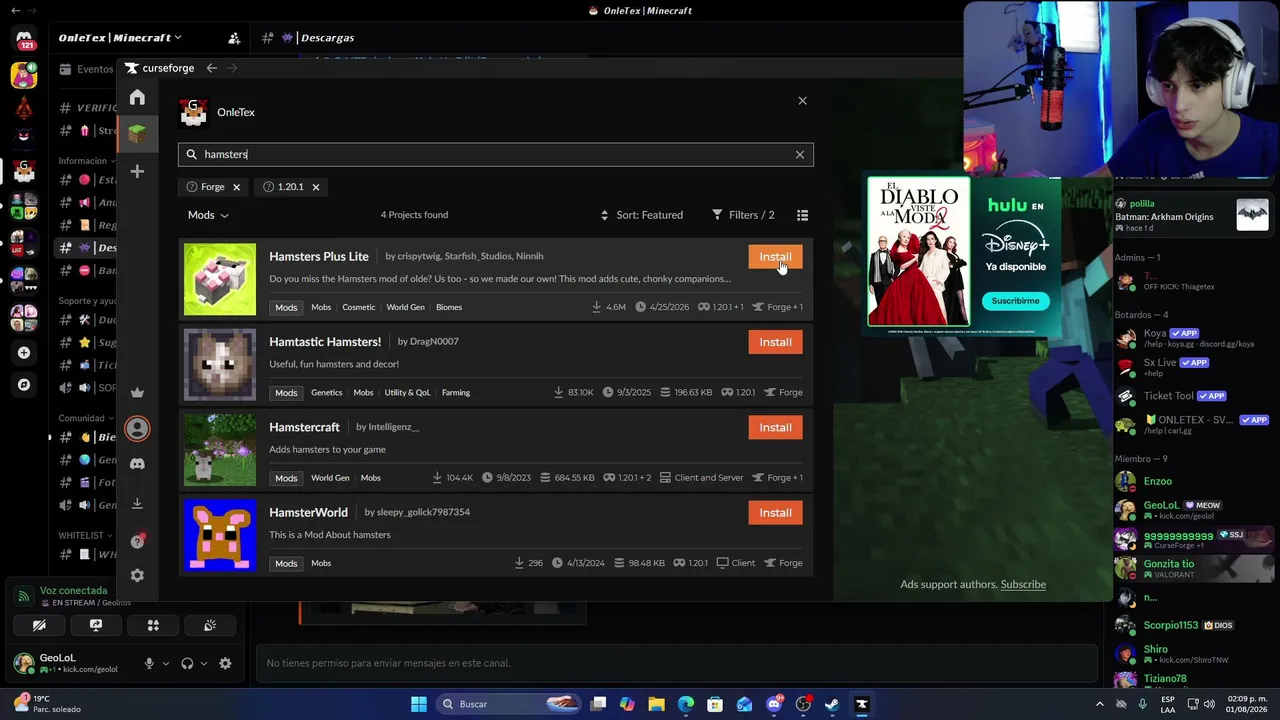Add a server in Discord server list
This screenshot has width=1280, height=720.
point(24,353)
